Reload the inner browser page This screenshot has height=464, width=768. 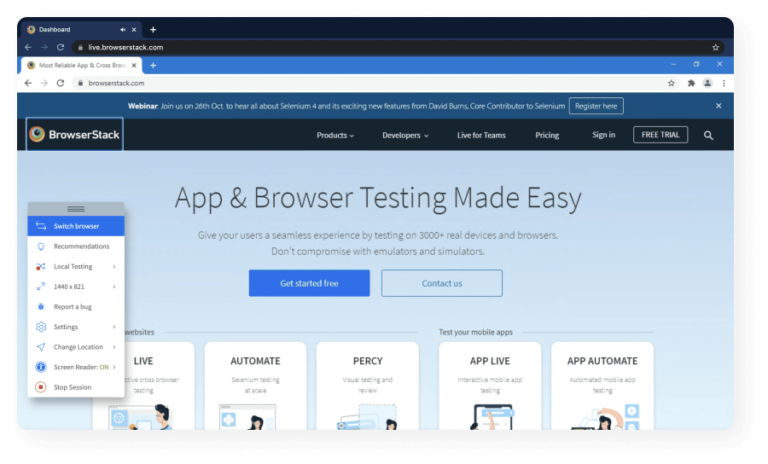(x=61, y=83)
